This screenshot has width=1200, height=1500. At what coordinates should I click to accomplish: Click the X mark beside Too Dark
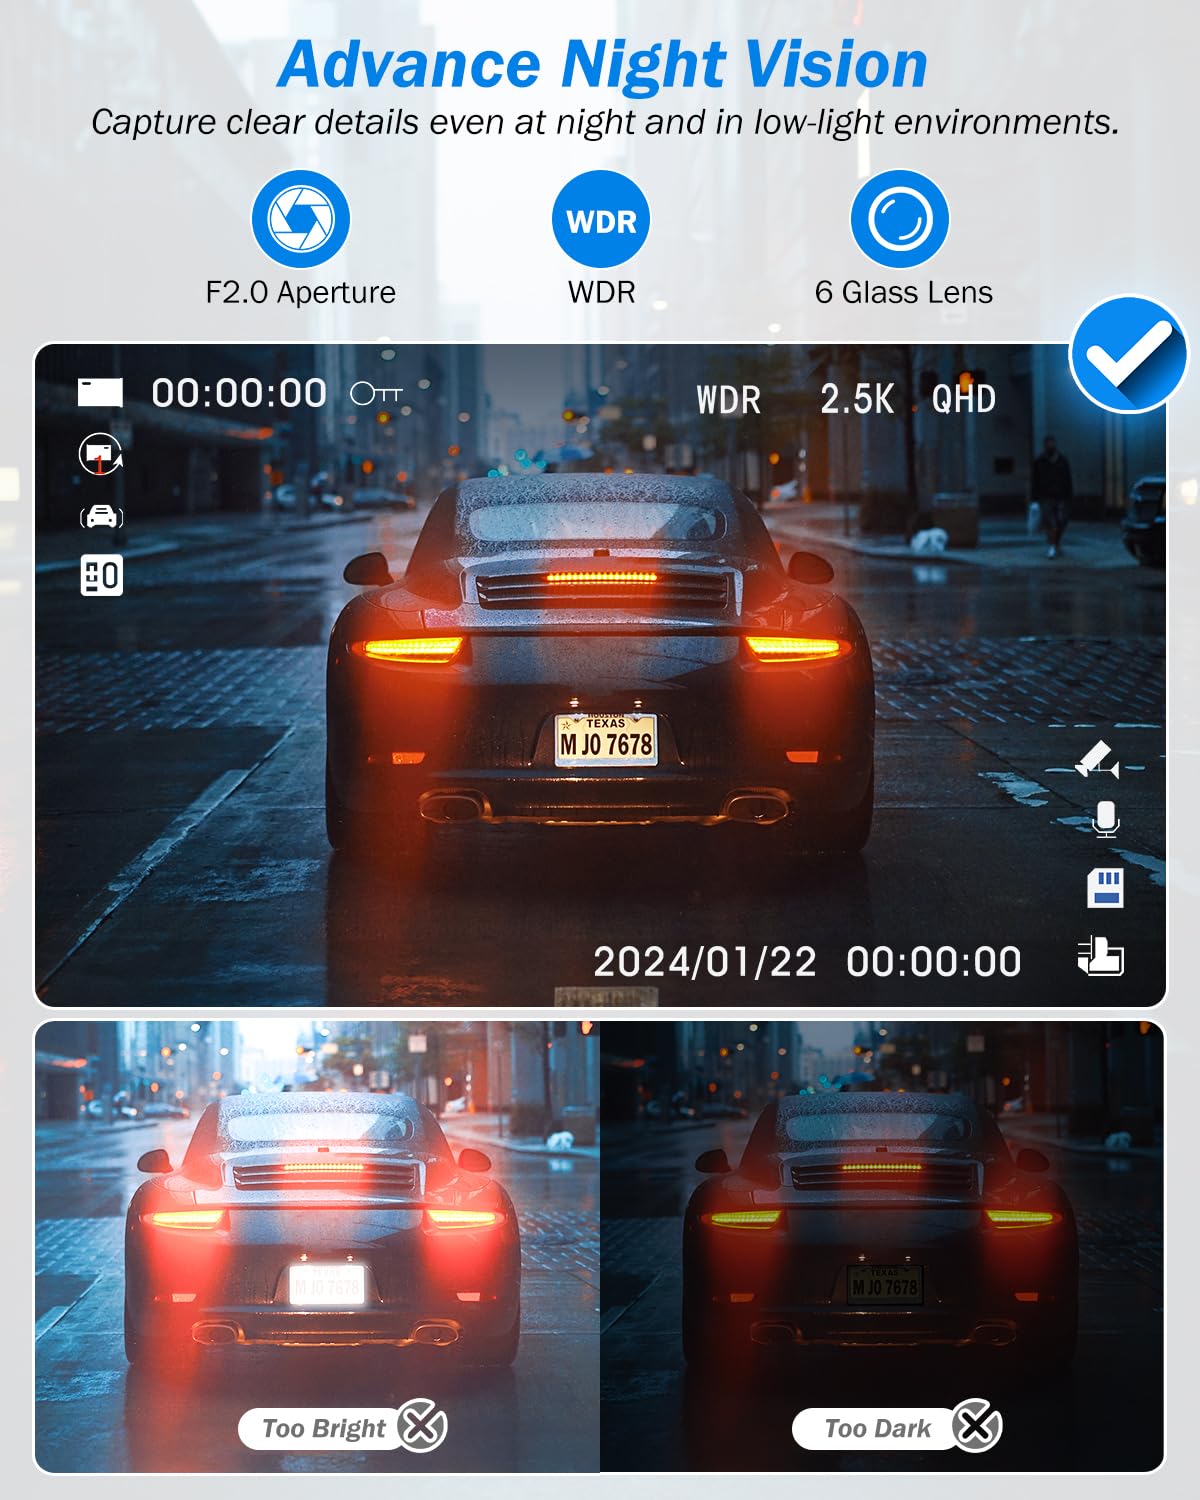(976, 1426)
